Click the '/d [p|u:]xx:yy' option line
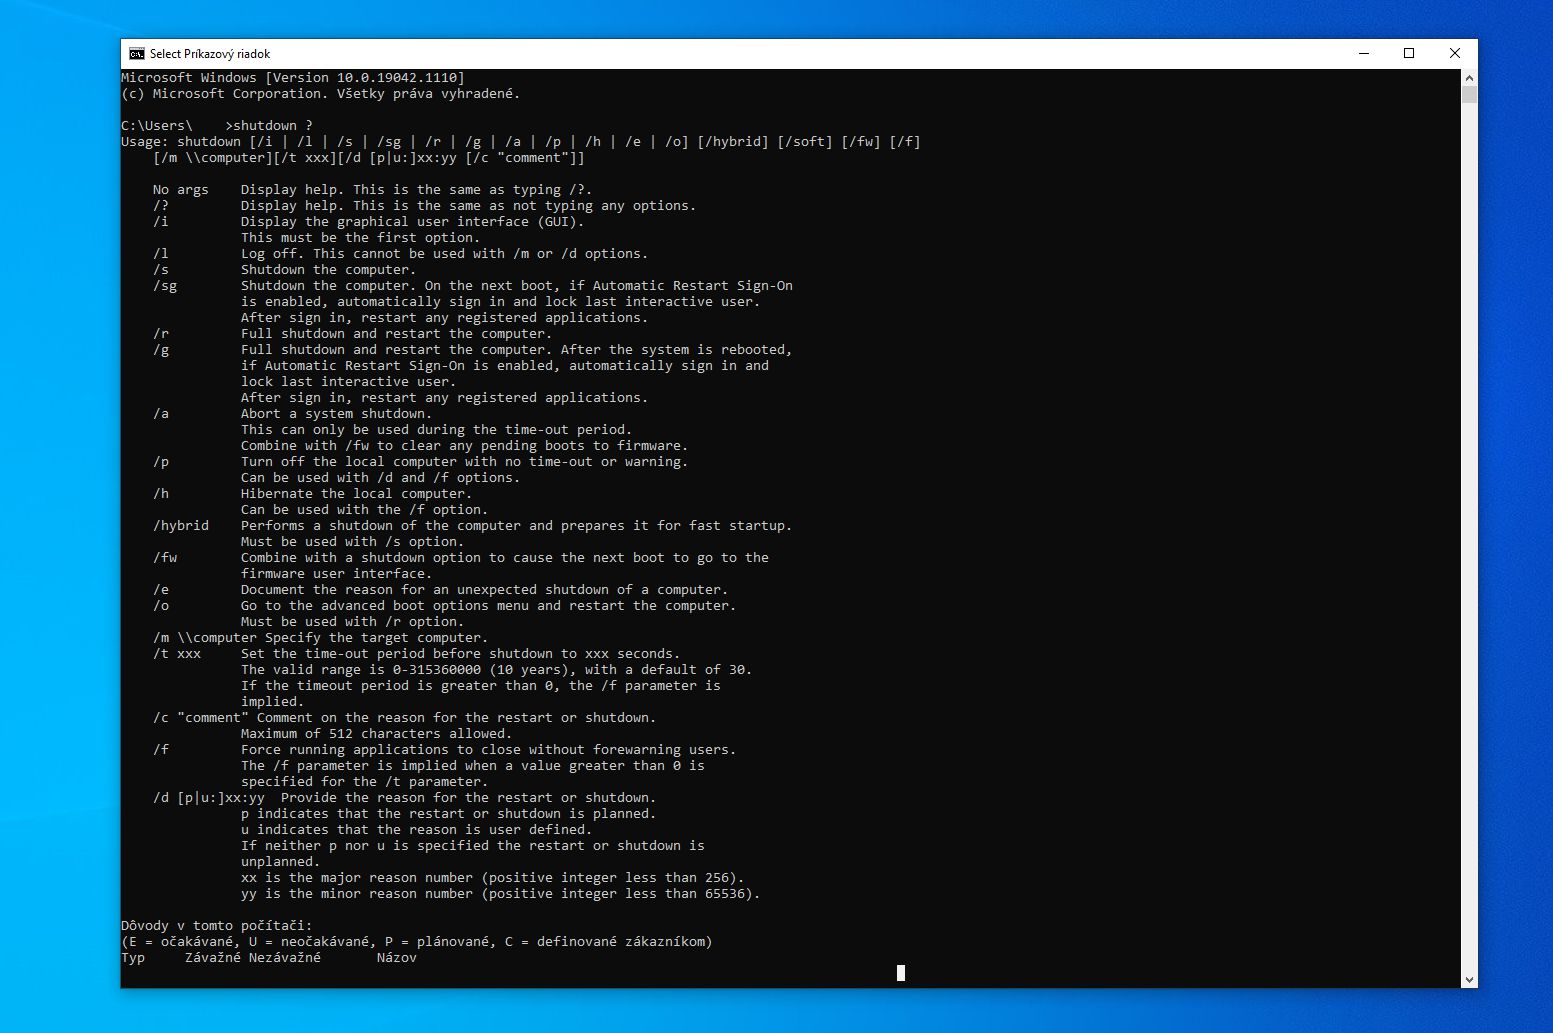This screenshot has height=1033, width=1553. point(405,798)
